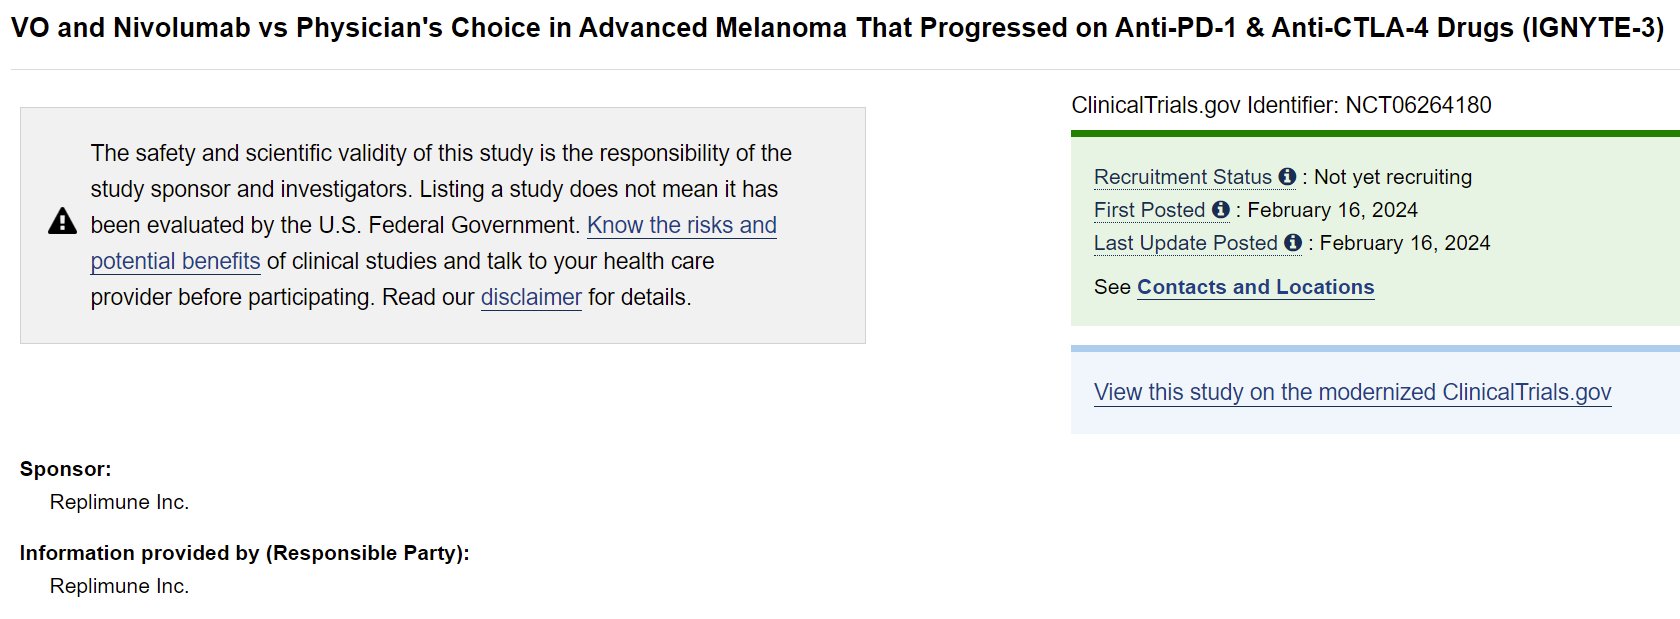Image resolution: width=1680 pixels, height=619 pixels.
Task: Open the 'Know the risks and' link
Action: click(x=682, y=225)
